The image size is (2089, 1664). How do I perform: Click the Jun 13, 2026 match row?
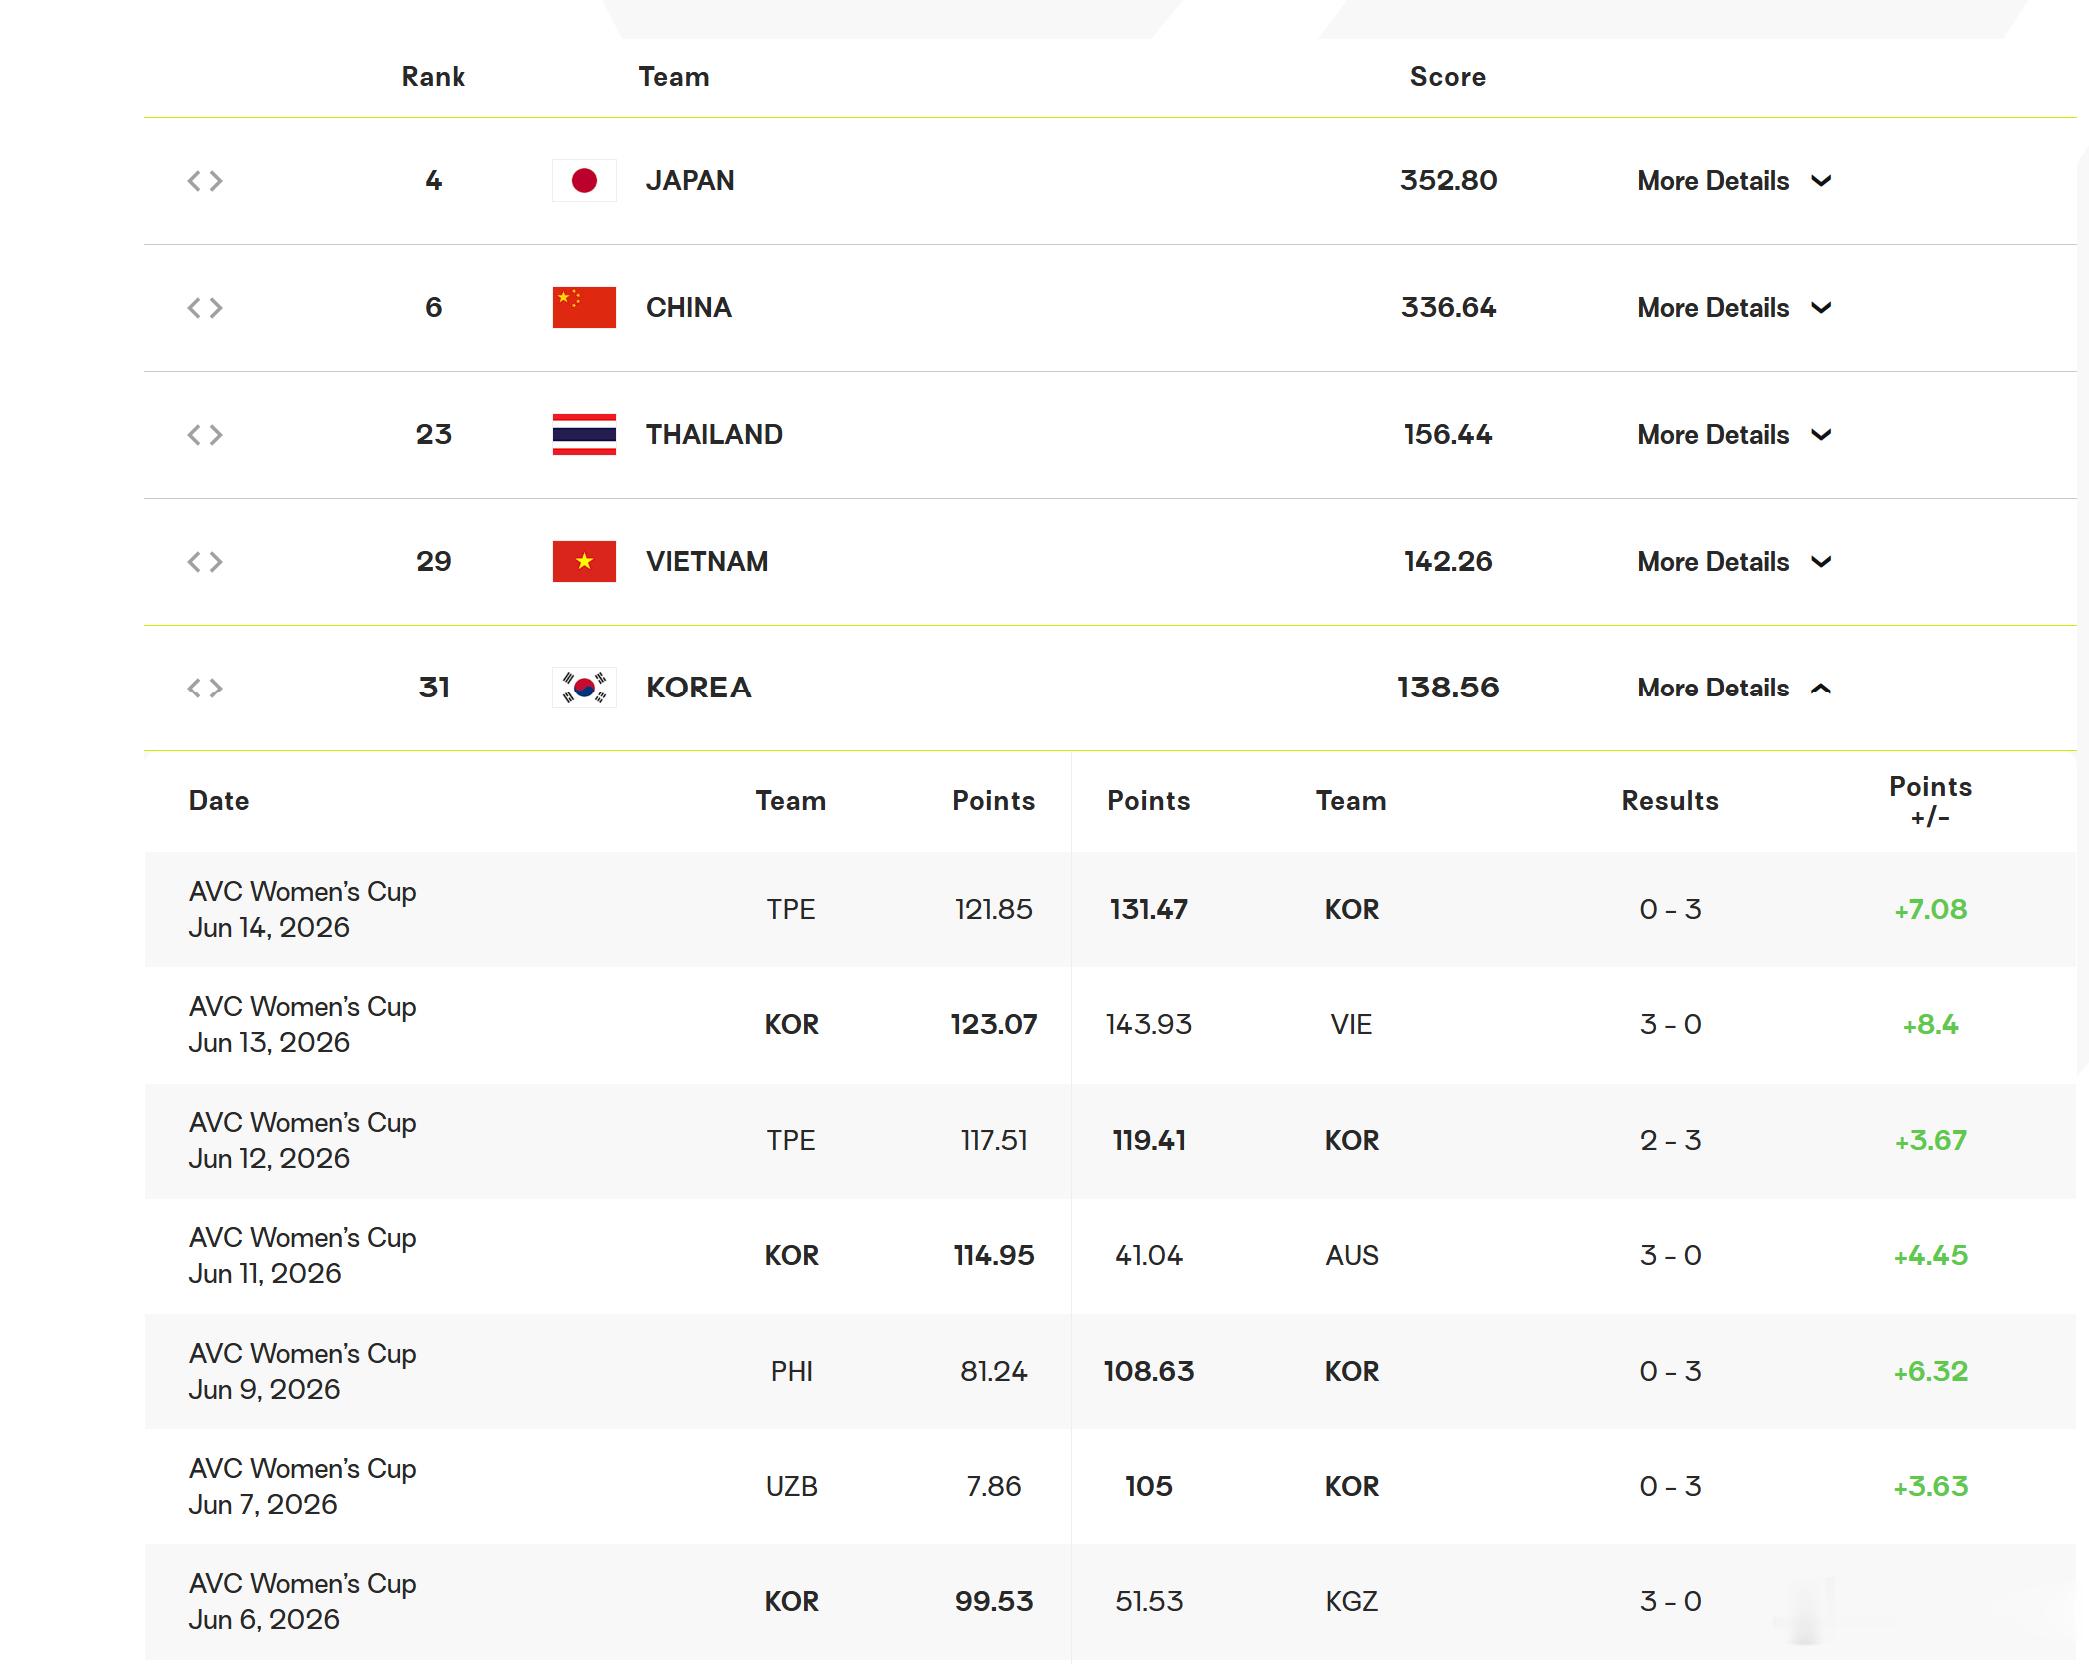point(1110,1025)
